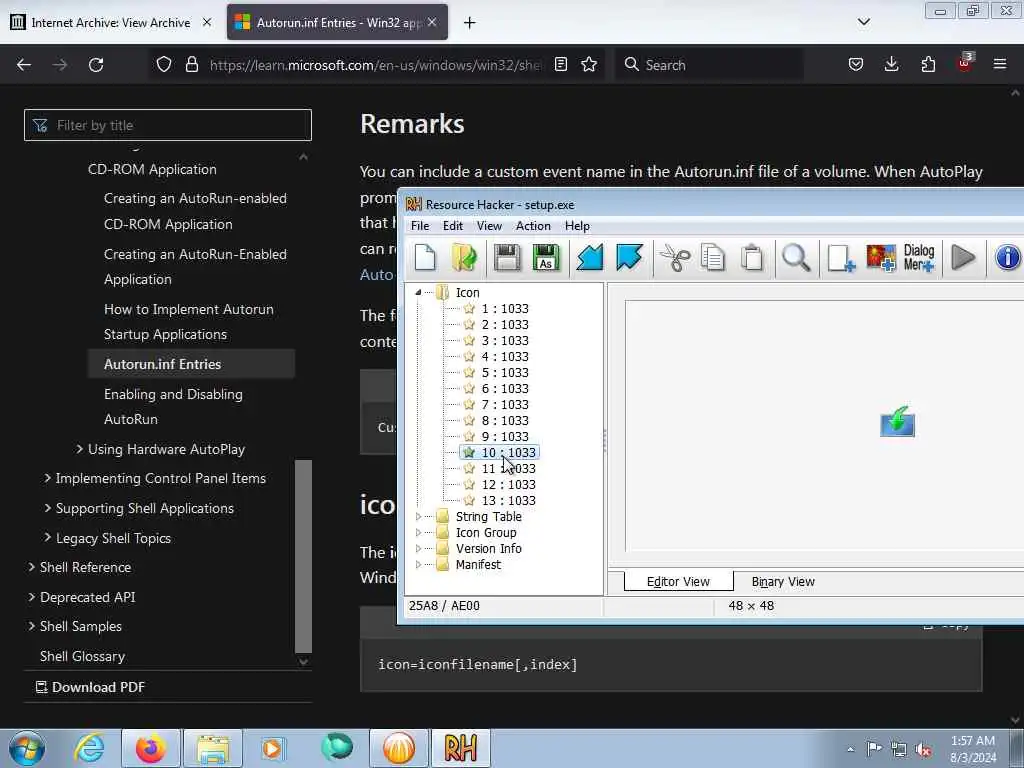
Task: Click the Dialog Menu toolbar icon
Action: click(919, 257)
